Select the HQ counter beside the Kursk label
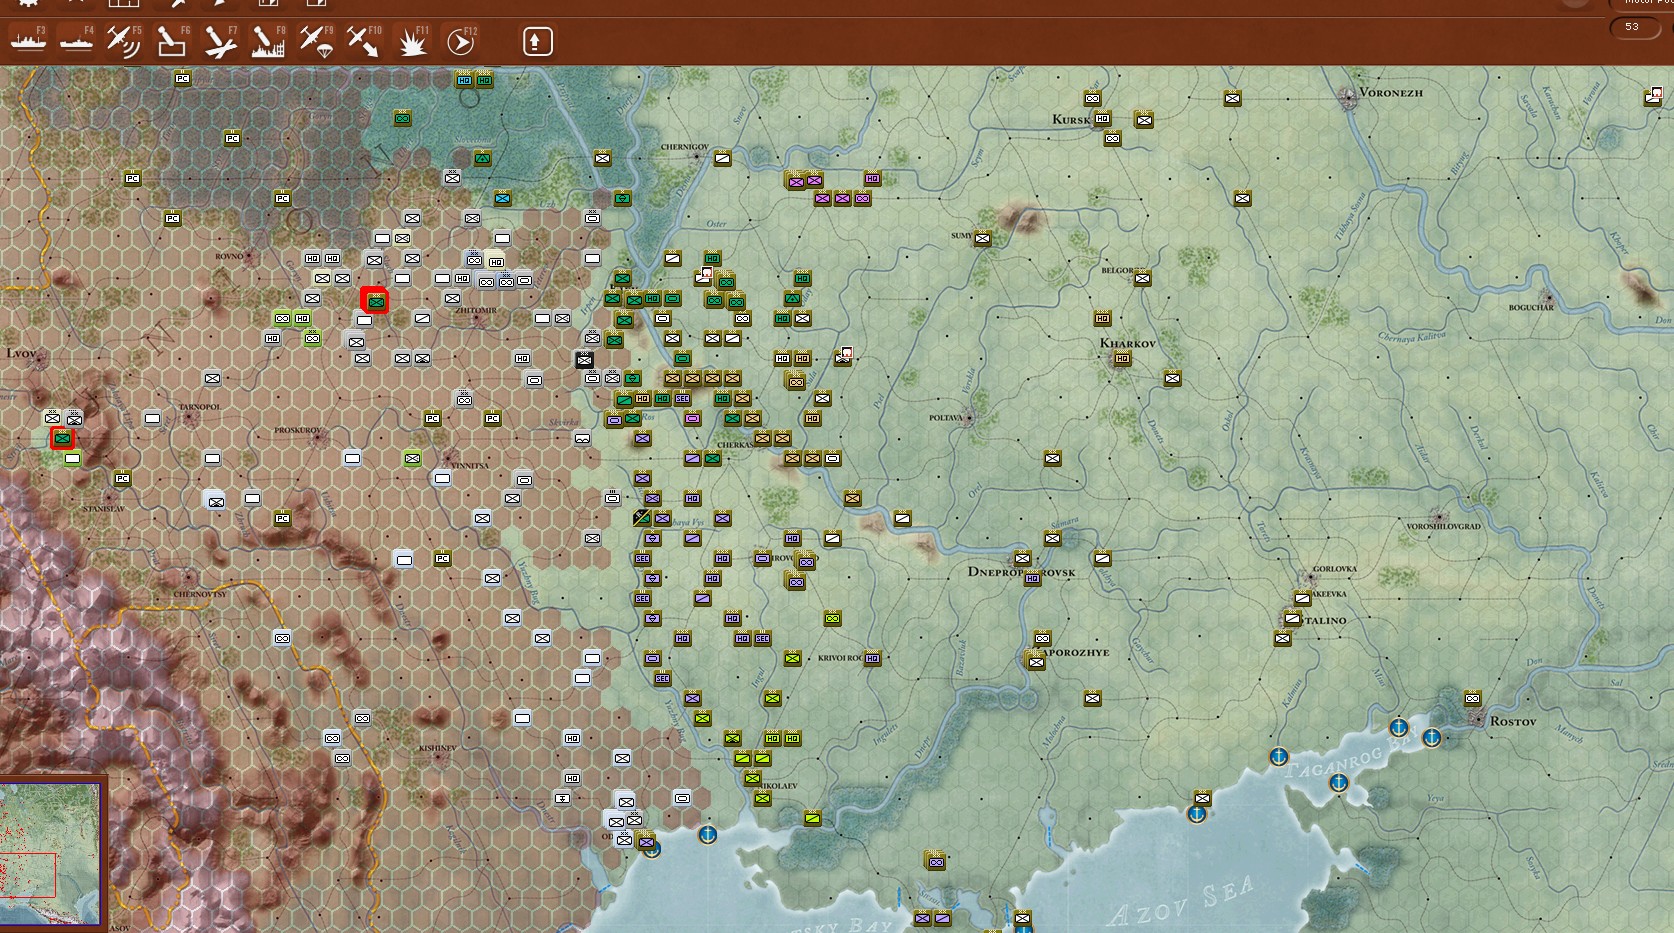 [x=1102, y=118]
